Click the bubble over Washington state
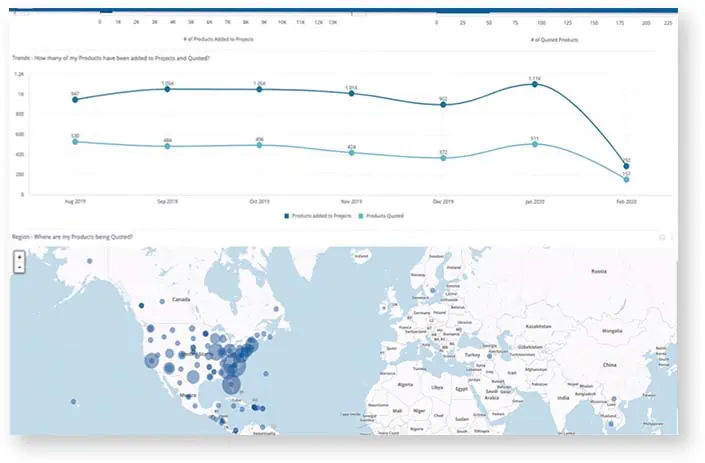This screenshot has height=463, width=705. pyautogui.click(x=151, y=329)
